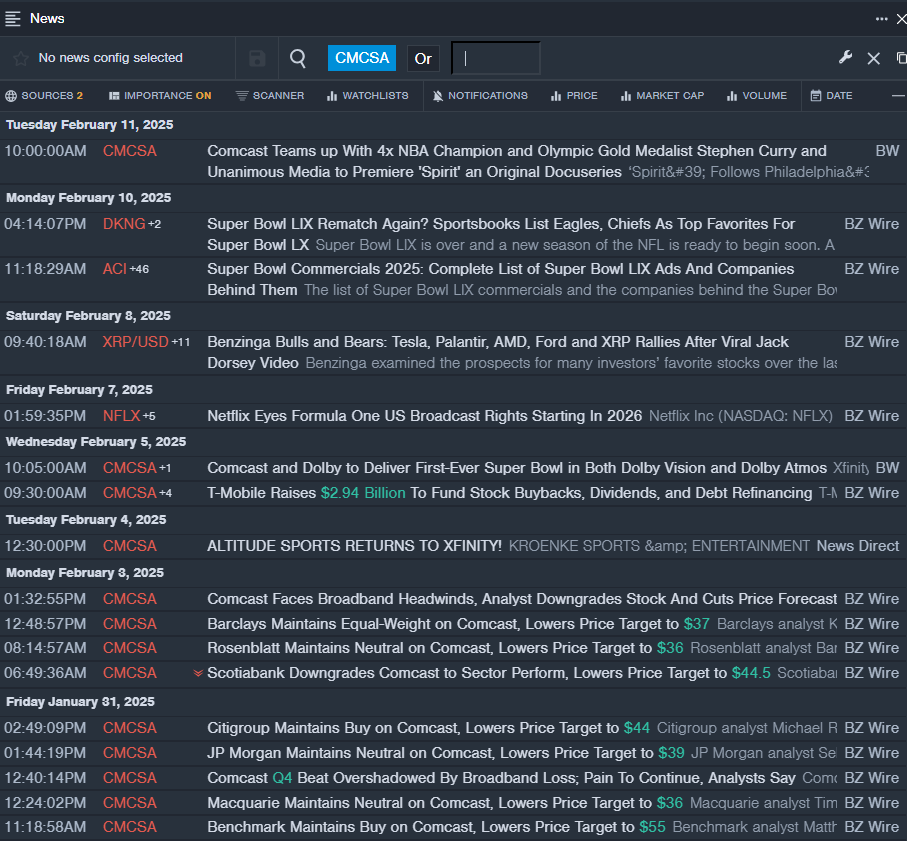Click the News Direct source label
The width and height of the screenshot is (907, 841).
pos(858,546)
